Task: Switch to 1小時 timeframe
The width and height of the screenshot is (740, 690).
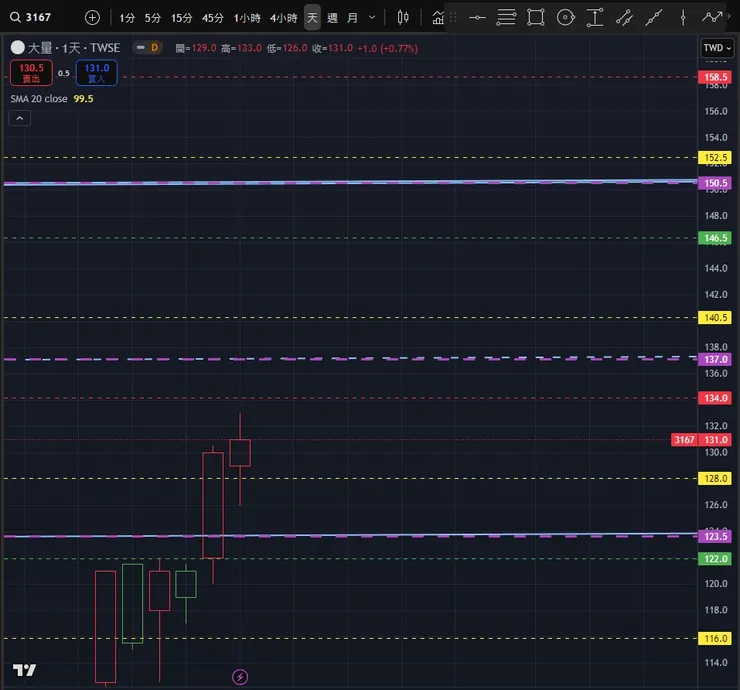Action: pyautogui.click(x=247, y=18)
